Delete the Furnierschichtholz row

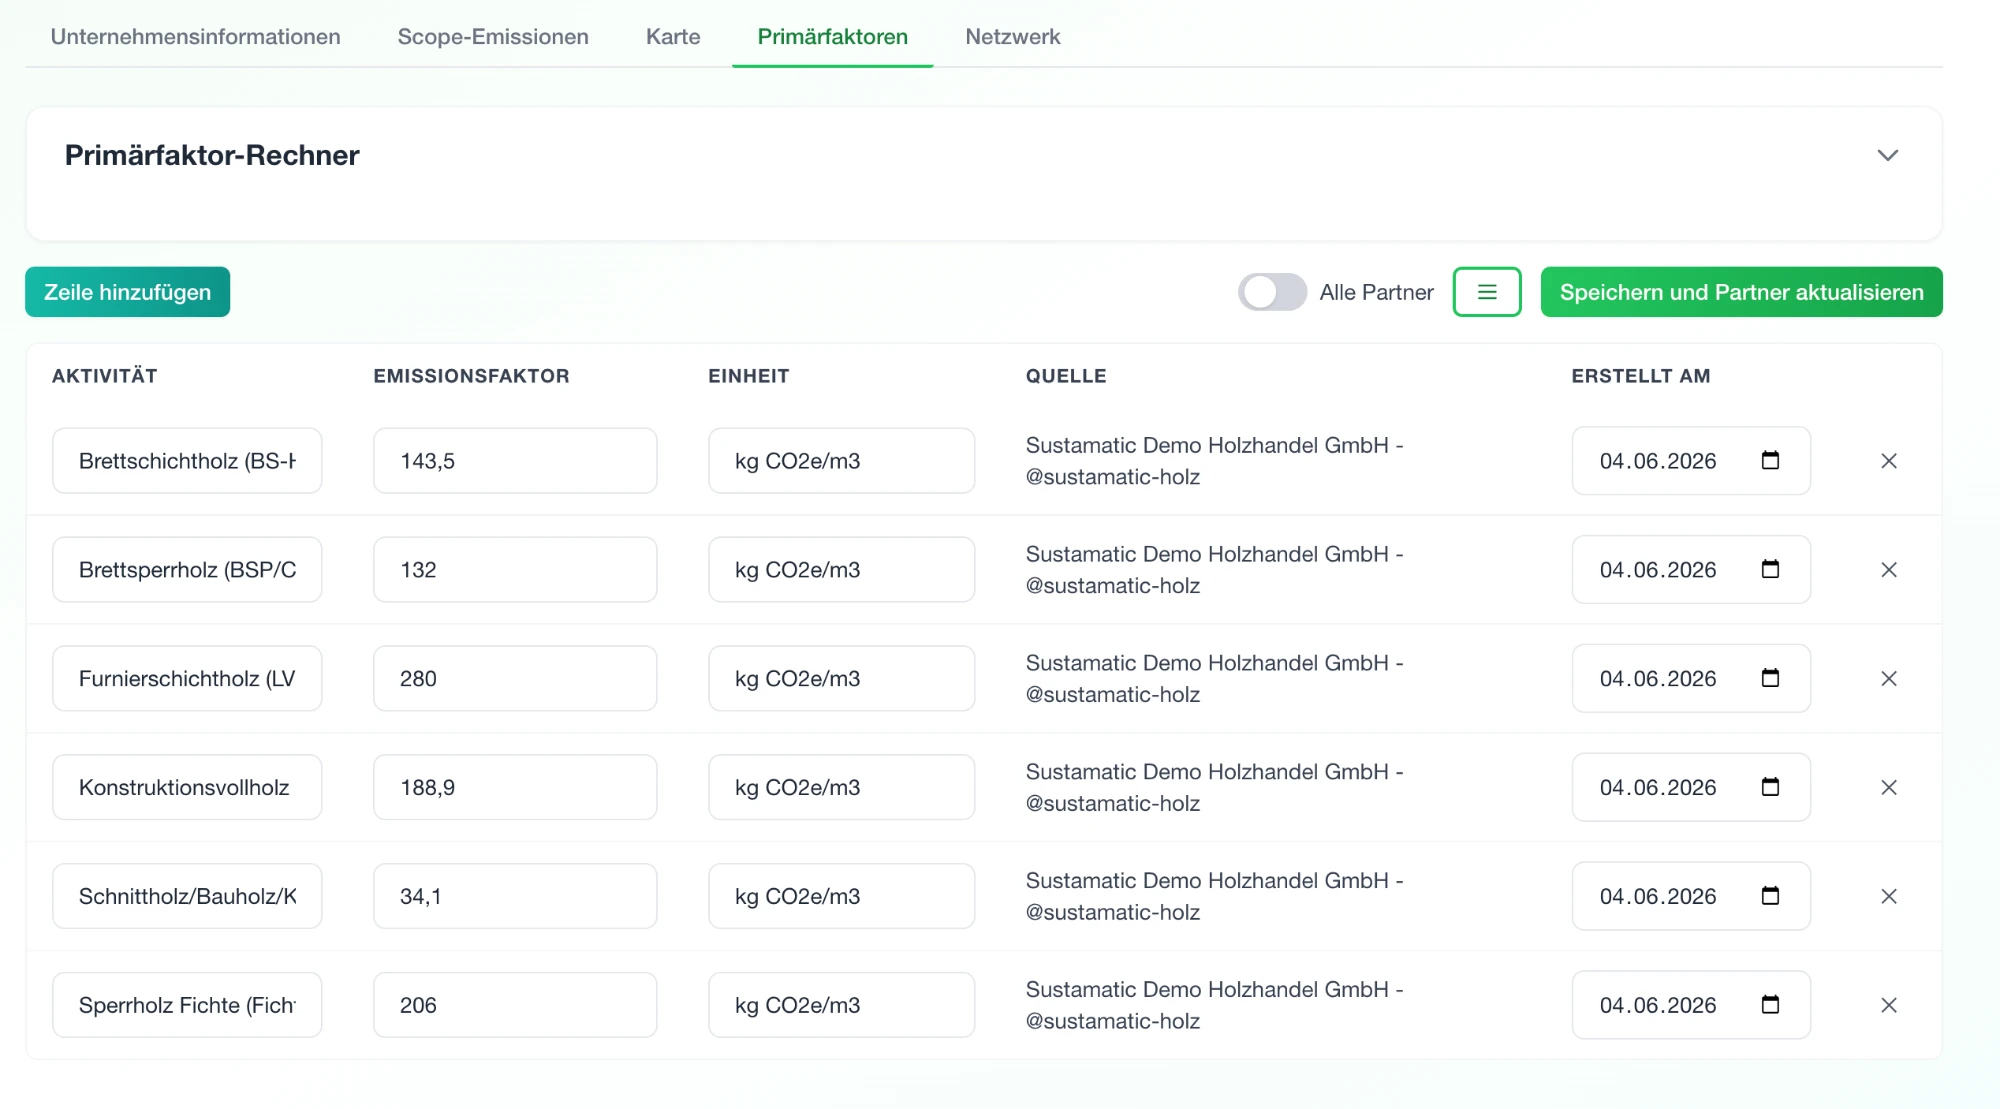(1888, 679)
